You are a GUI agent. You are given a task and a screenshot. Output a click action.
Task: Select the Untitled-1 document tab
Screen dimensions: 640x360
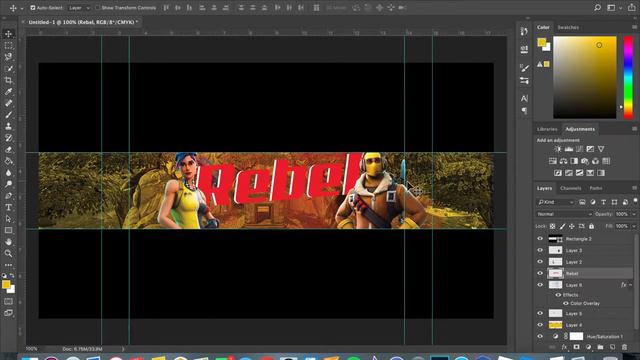point(83,22)
